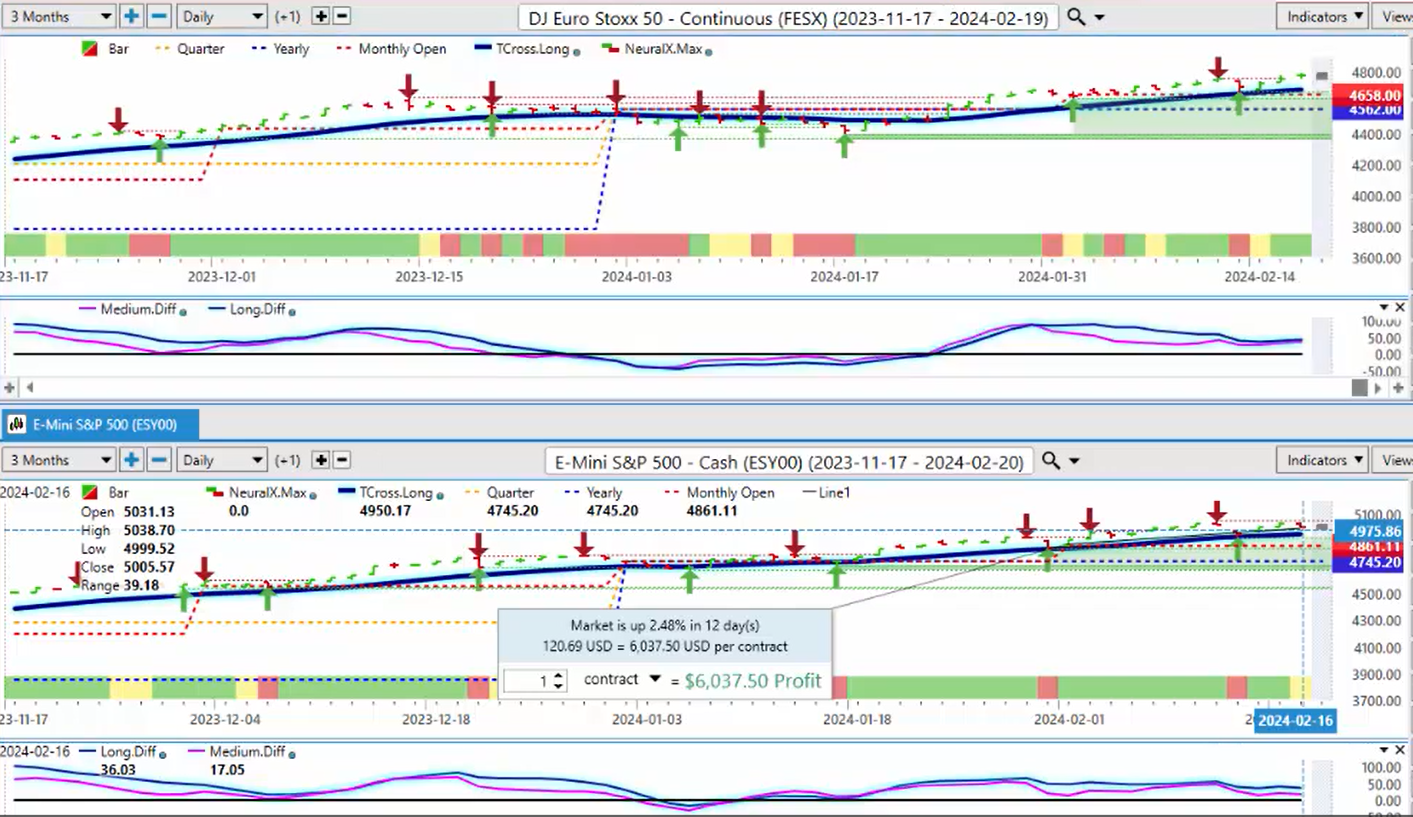Expand arrow beside ESY00 search magnifier
Viewport: 1413px width, 817px height.
tap(1074, 461)
